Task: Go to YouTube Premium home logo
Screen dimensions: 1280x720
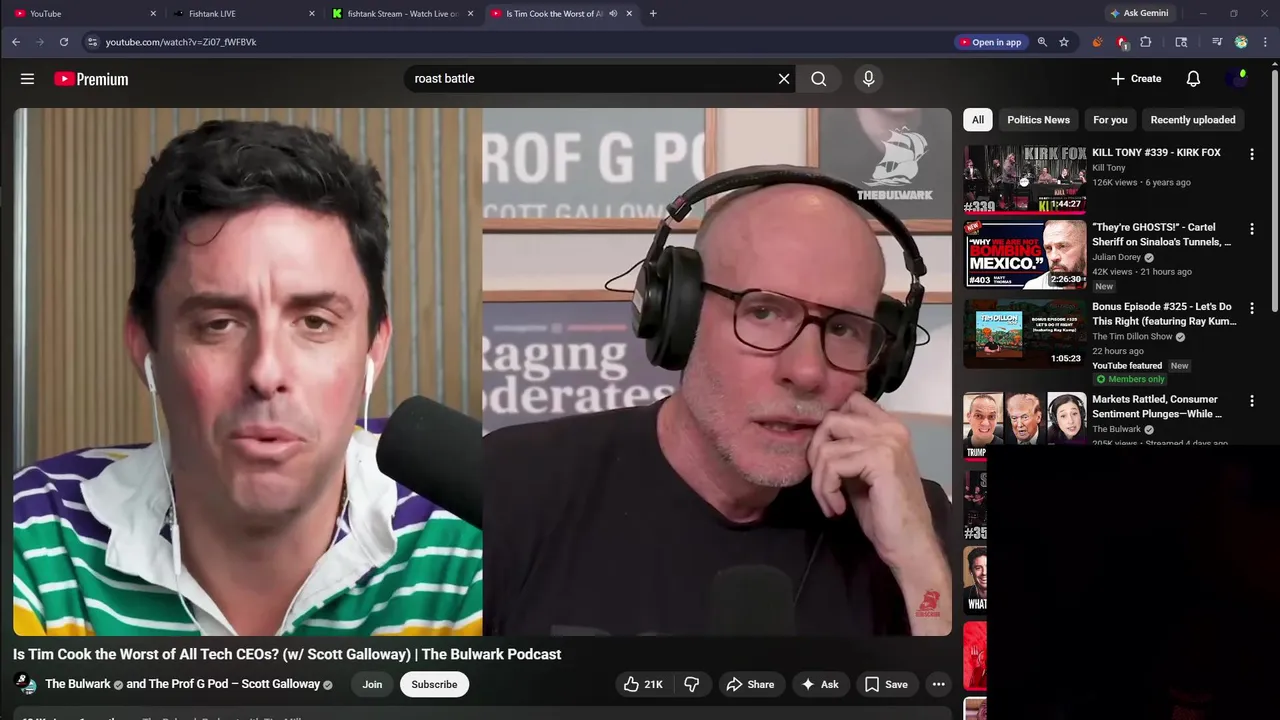Action: click(x=91, y=79)
